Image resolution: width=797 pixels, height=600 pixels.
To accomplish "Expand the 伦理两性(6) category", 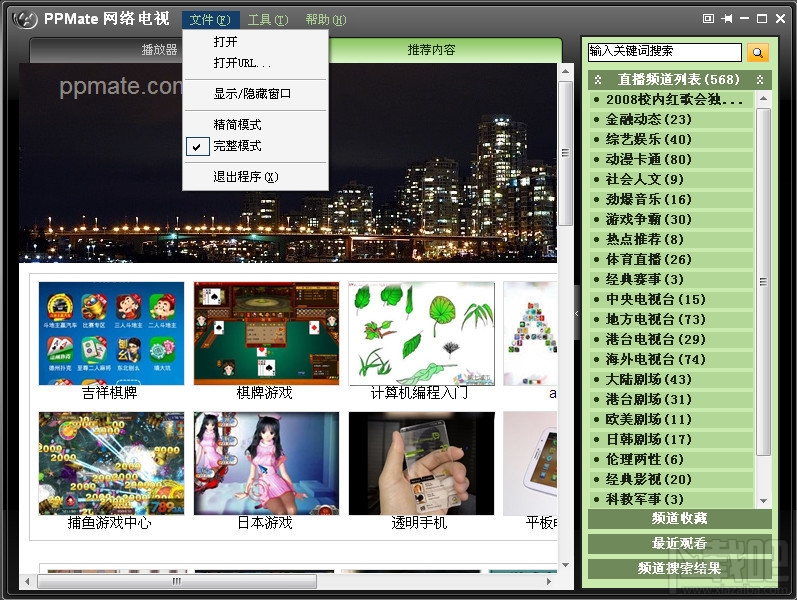I will (671, 460).
